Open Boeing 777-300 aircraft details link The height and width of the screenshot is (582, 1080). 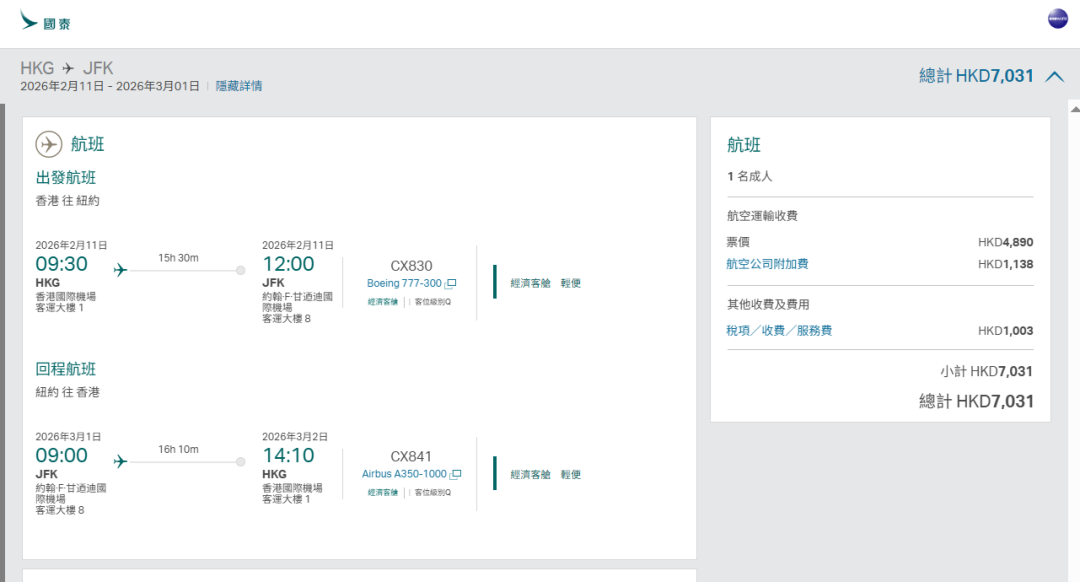tap(404, 284)
